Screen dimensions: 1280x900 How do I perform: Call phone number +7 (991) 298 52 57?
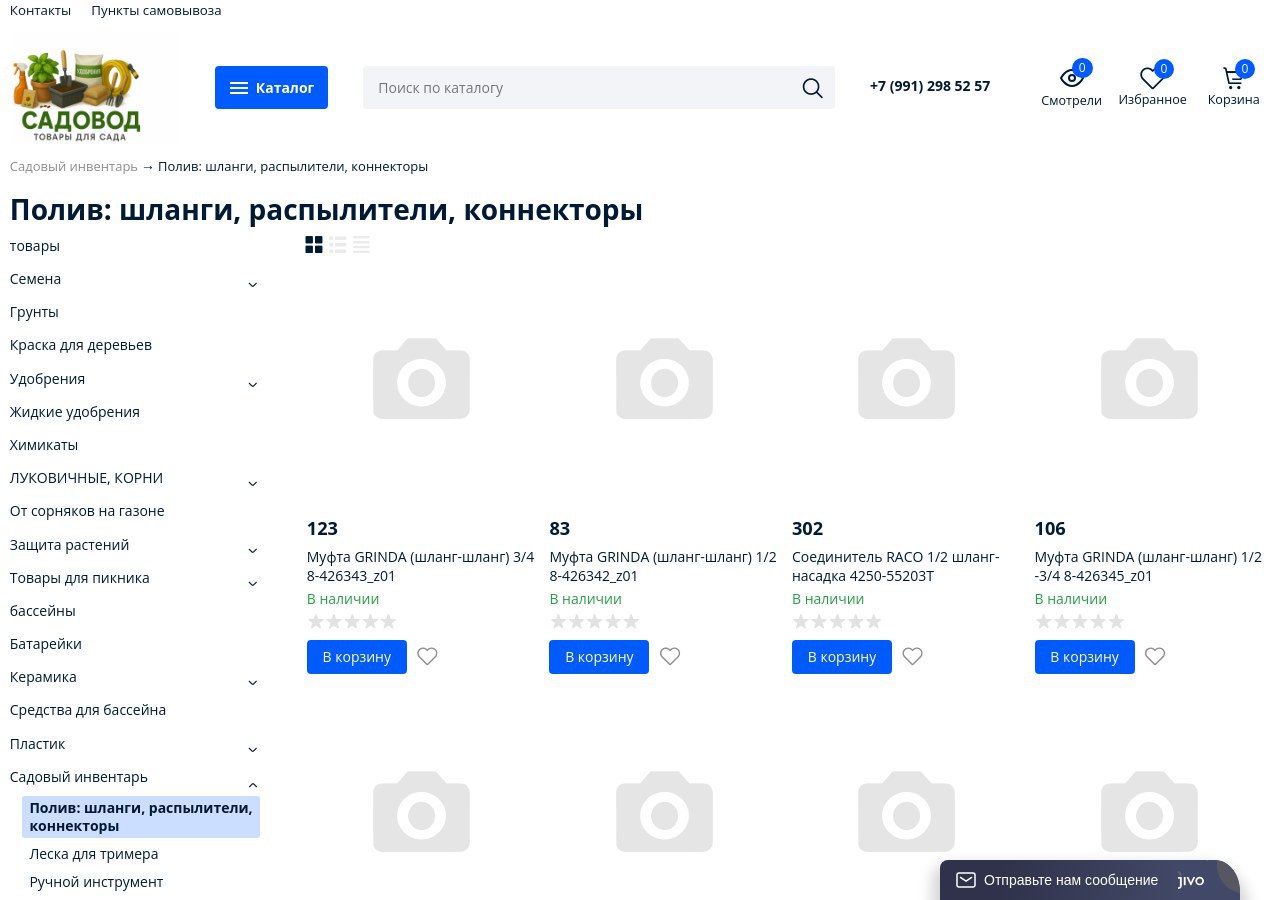coord(930,86)
